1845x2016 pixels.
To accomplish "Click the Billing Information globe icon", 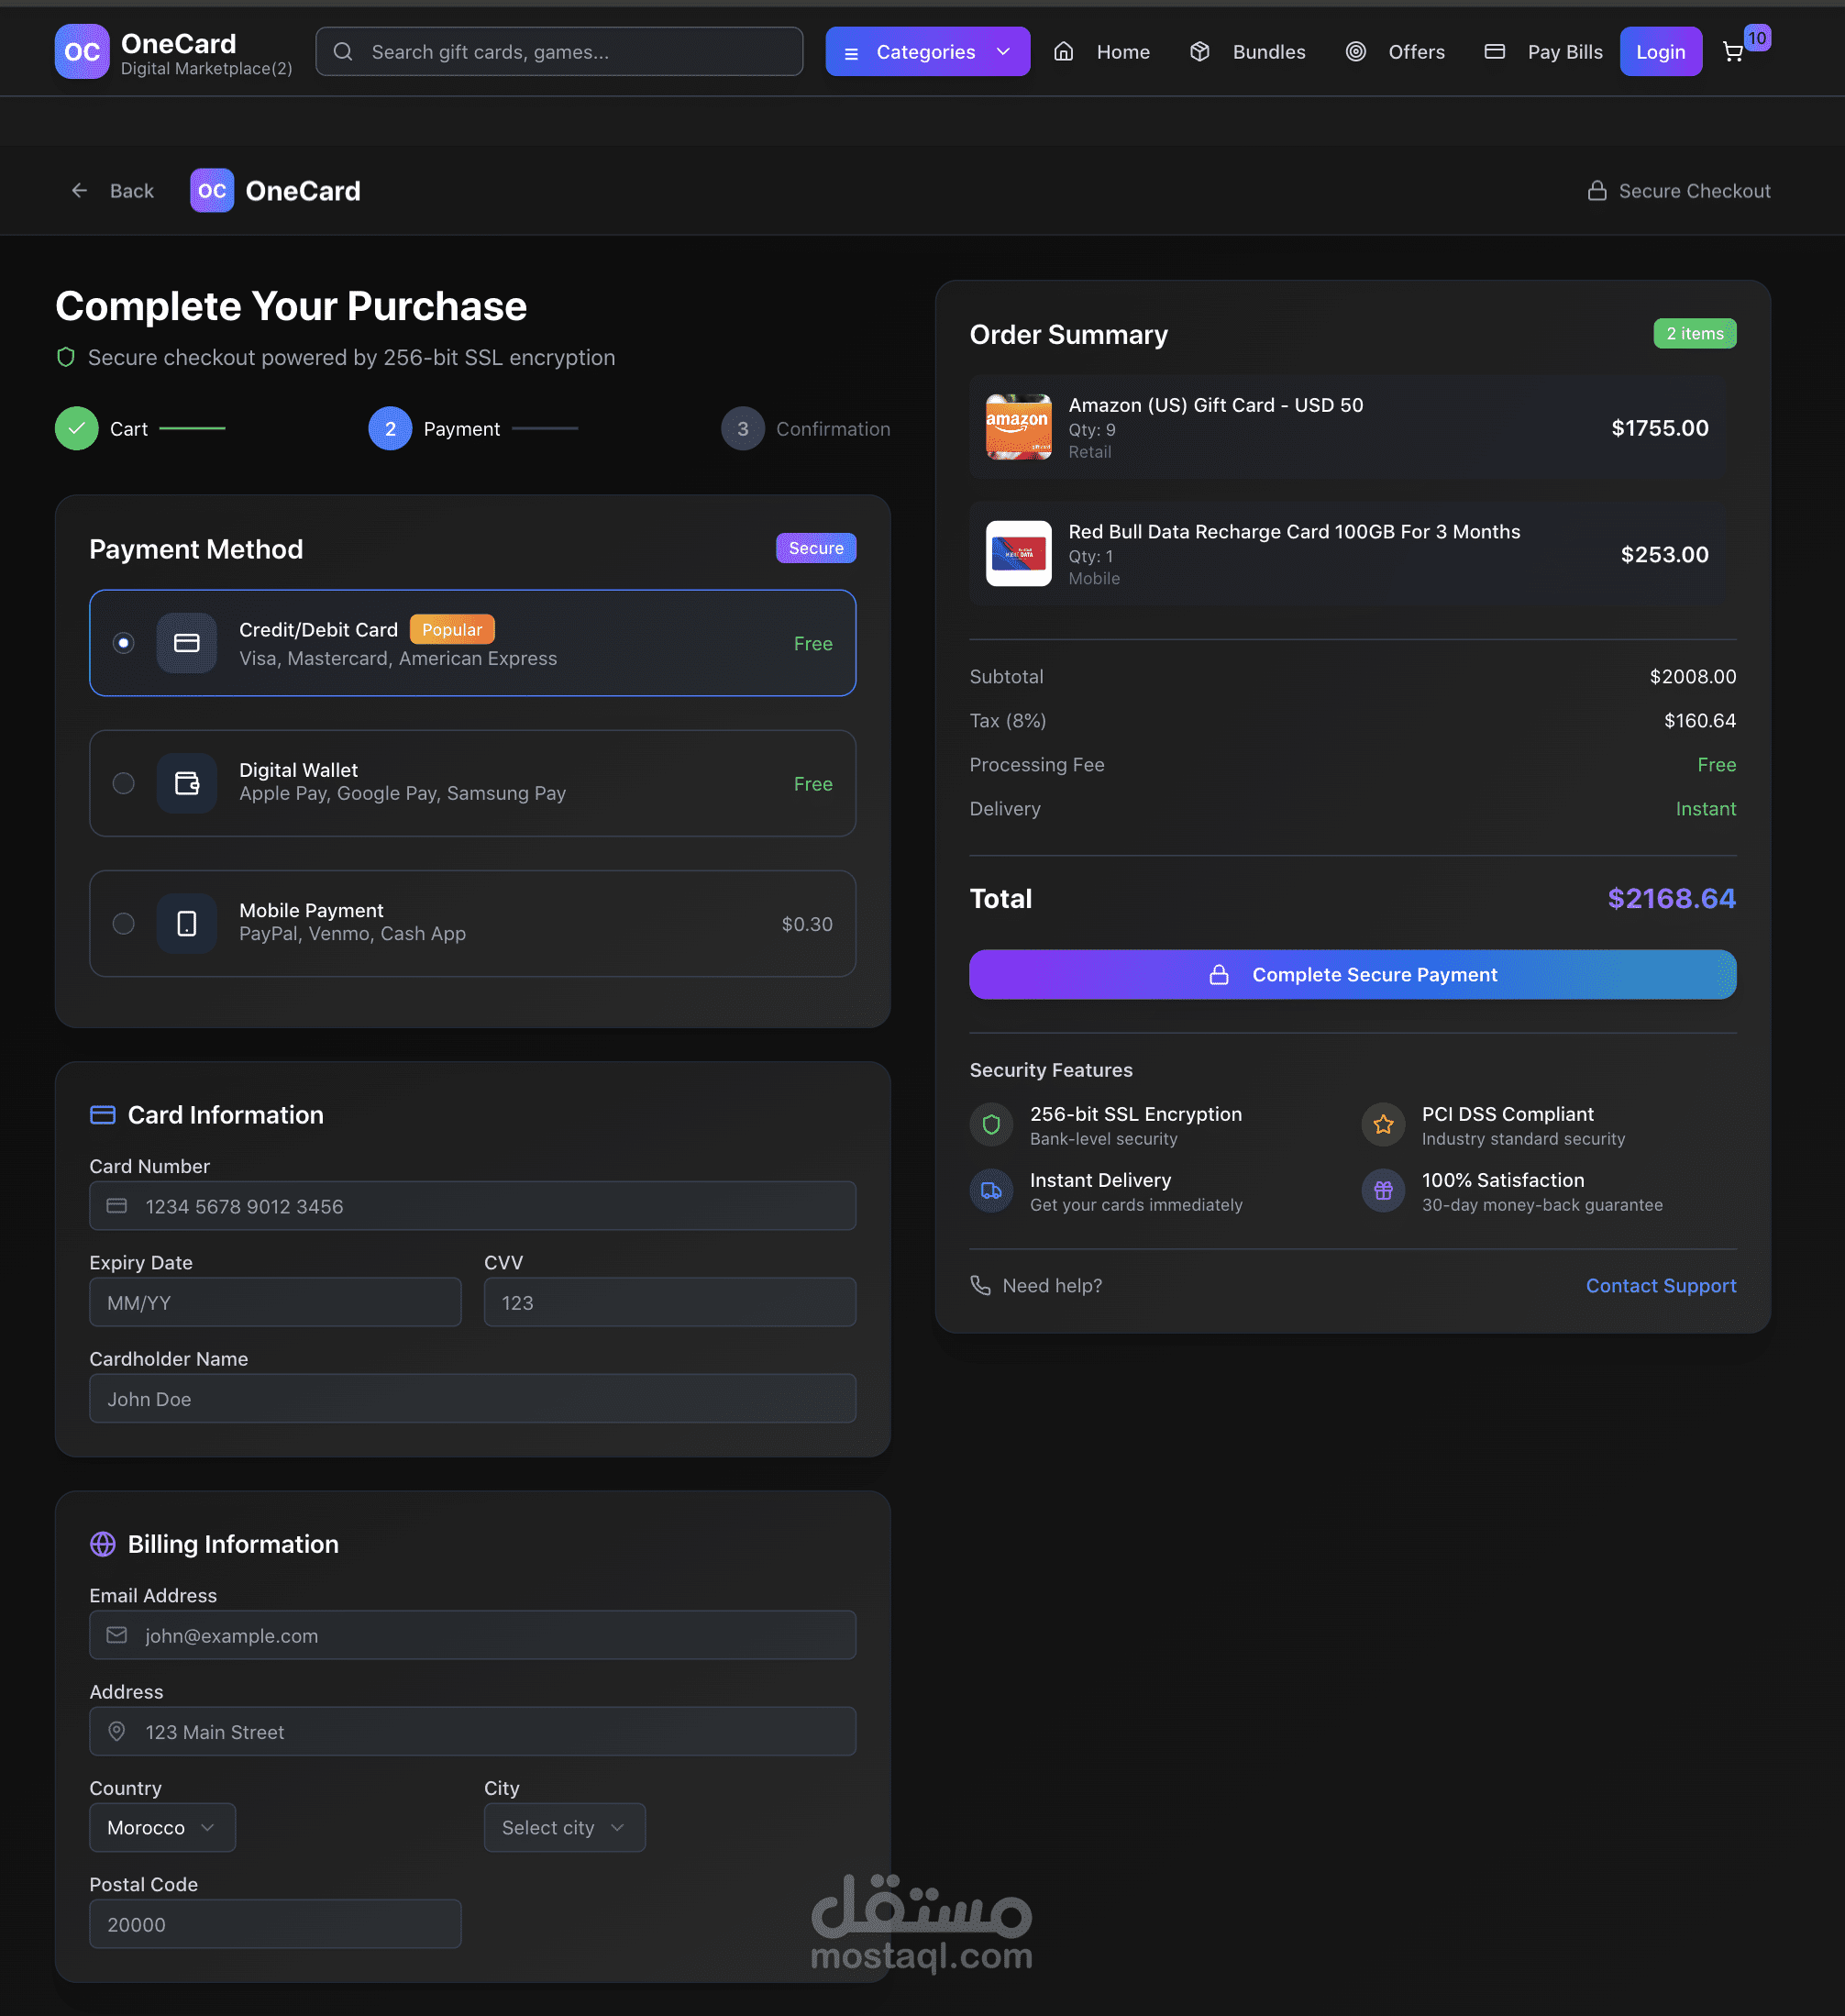I will pos(103,1544).
